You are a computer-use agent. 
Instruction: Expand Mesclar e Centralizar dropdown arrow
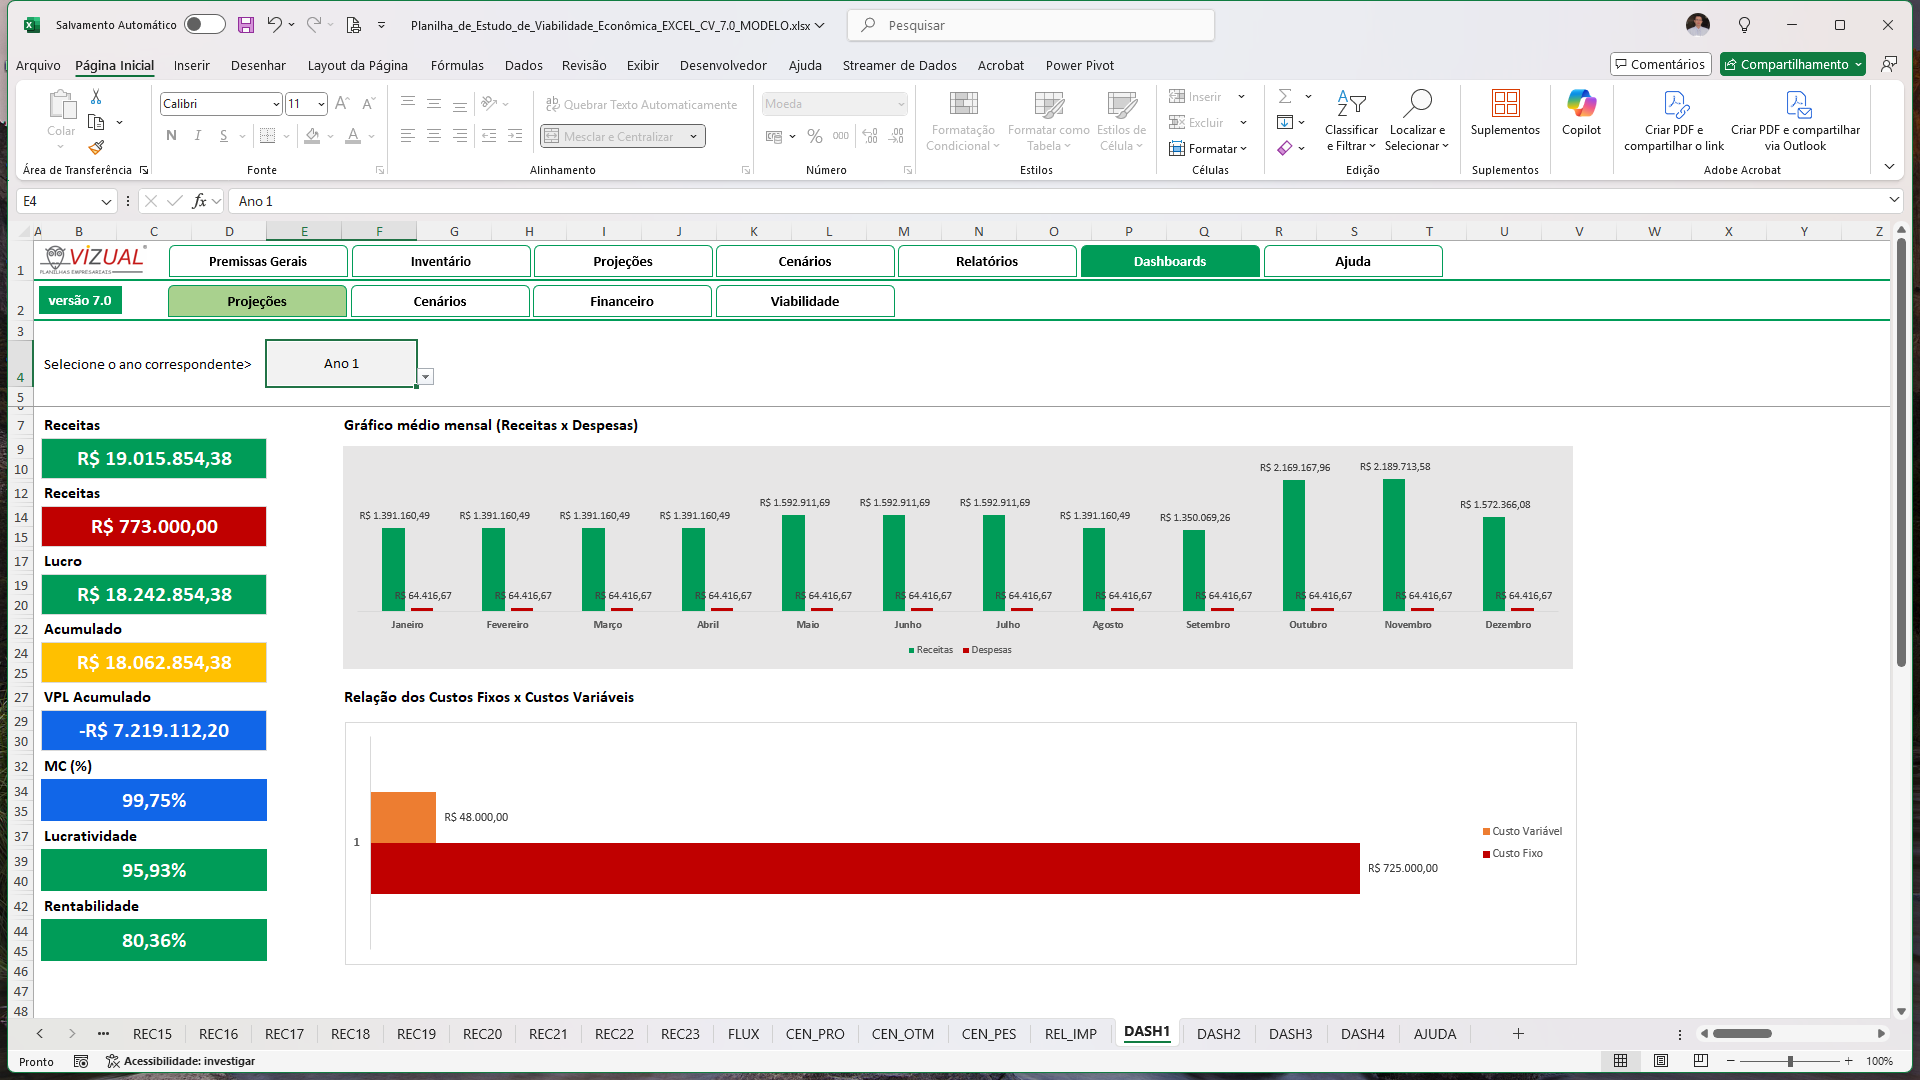click(x=694, y=136)
